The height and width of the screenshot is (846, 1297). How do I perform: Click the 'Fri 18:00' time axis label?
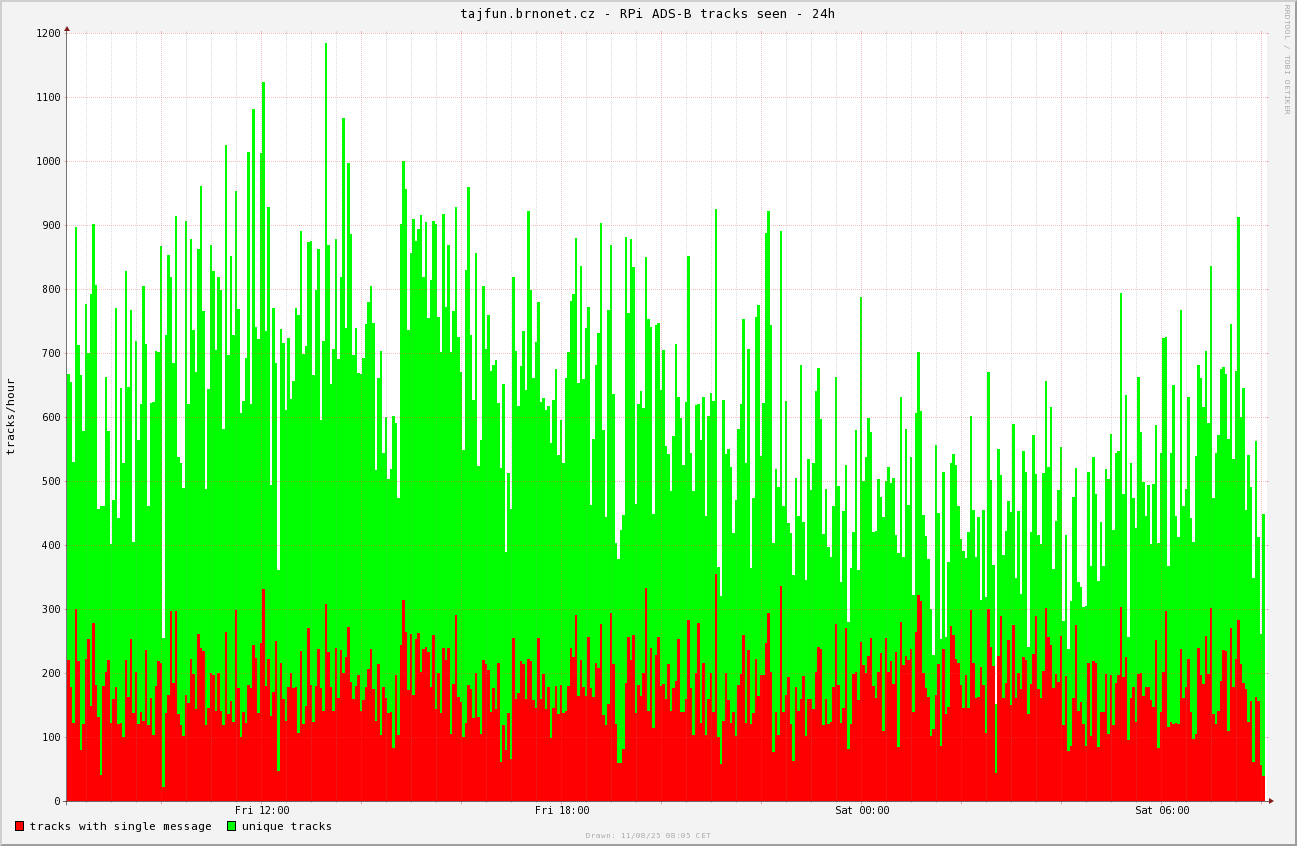(x=562, y=811)
